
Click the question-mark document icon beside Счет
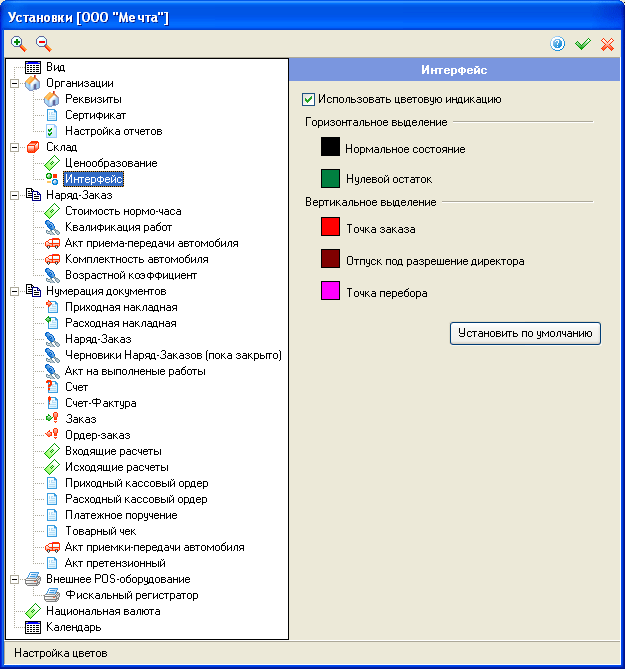tap(52, 387)
